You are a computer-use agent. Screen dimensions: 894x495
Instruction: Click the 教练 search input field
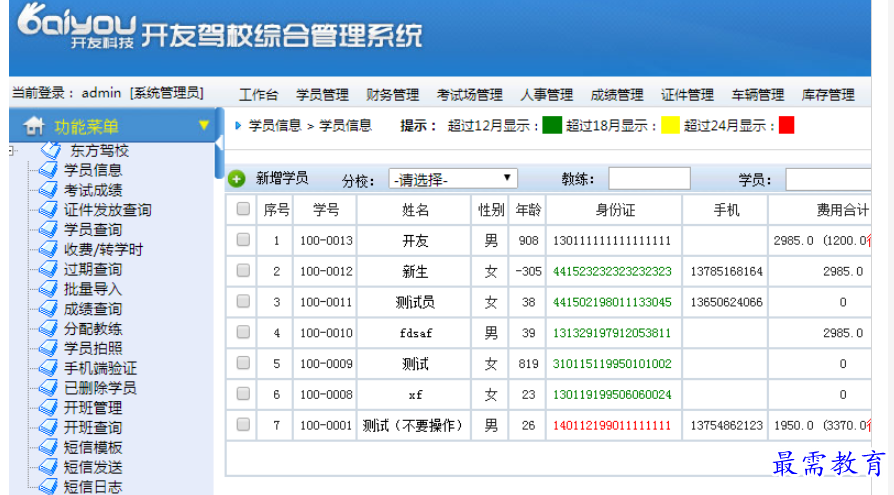[649, 179]
